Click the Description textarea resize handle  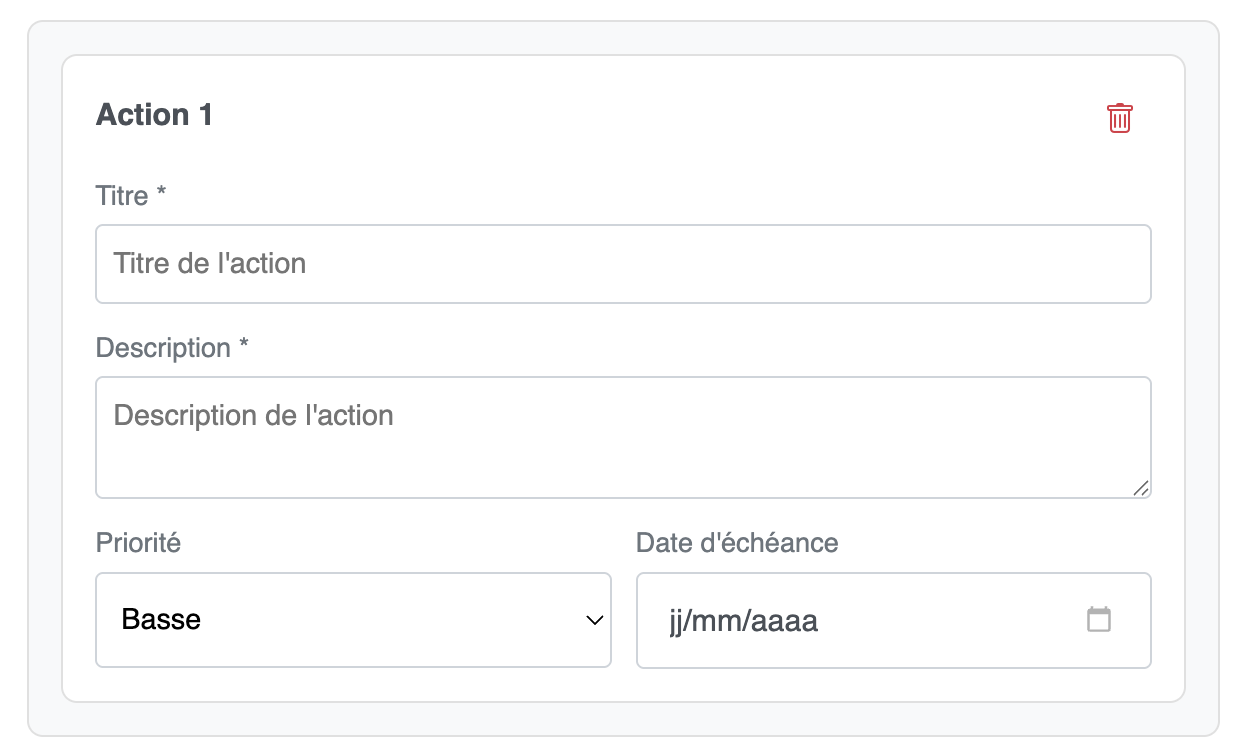pos(1140,487)
